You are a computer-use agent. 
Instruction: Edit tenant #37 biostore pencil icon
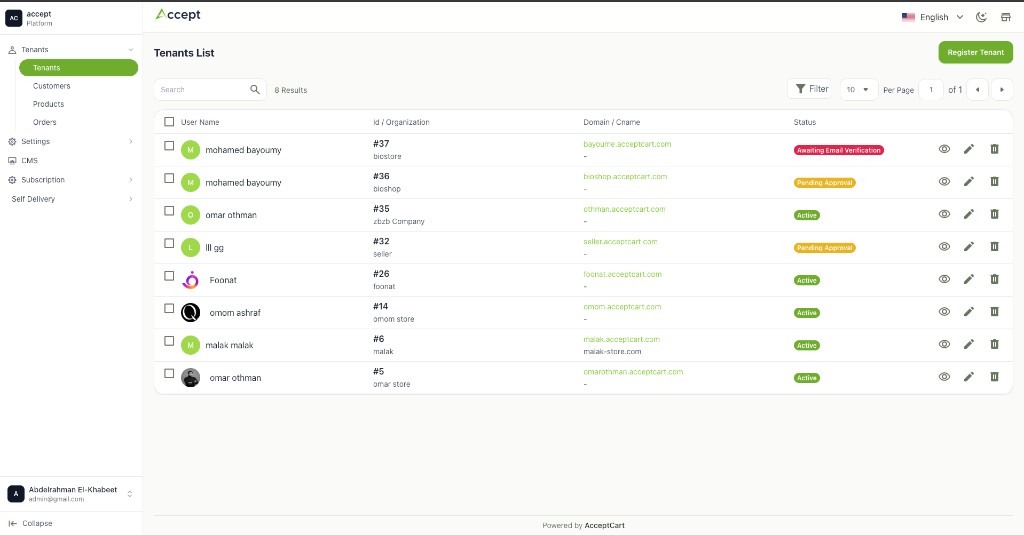click(x=969, y=149)
